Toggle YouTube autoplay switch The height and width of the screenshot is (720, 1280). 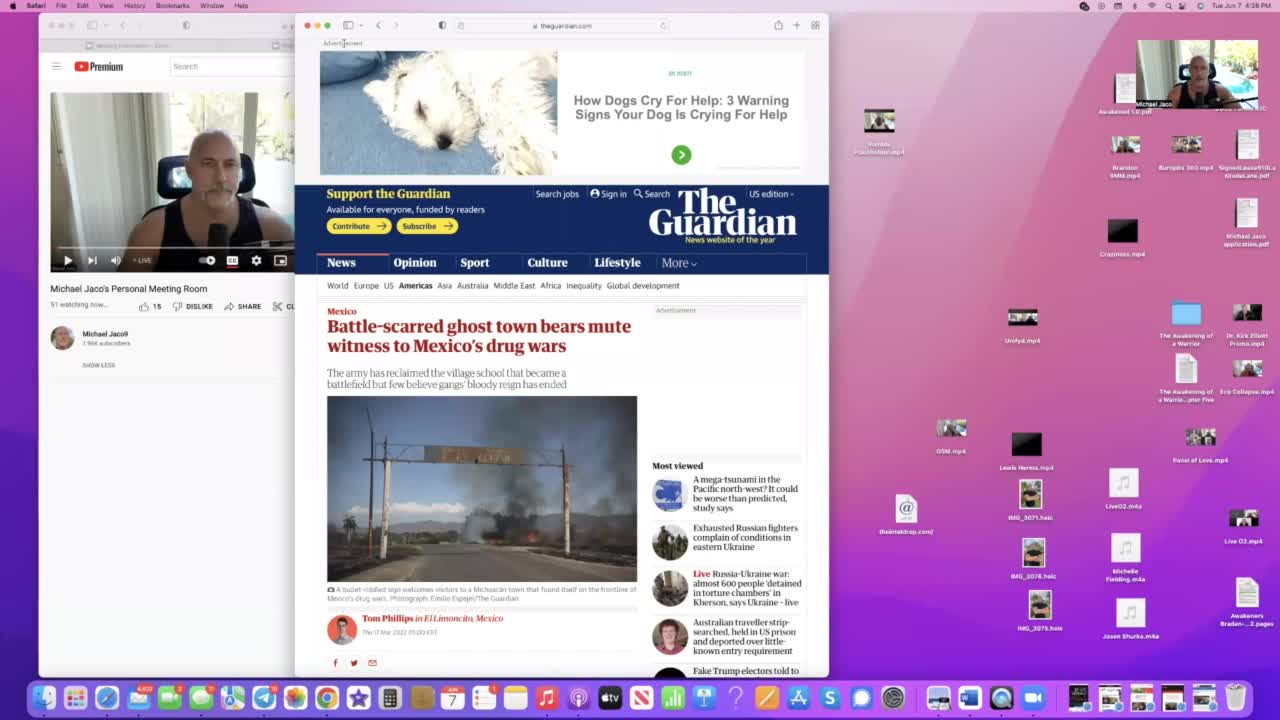[207, 260]
